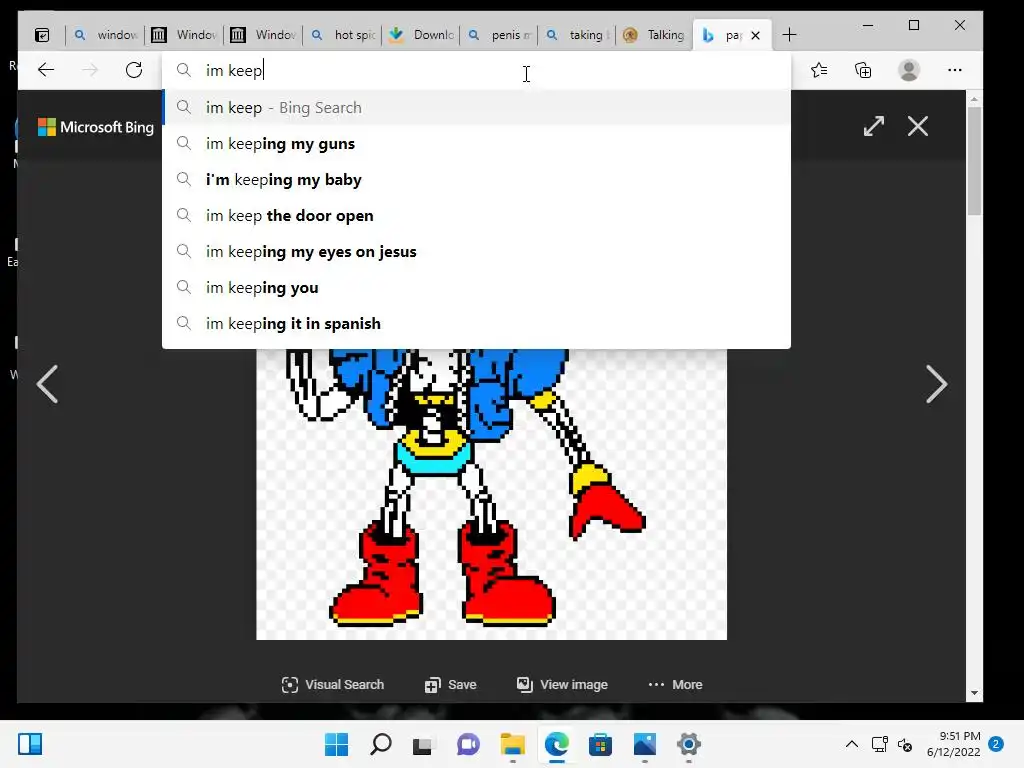
Task: Open taskbar Search magnifier
Action: click(381, 744)
